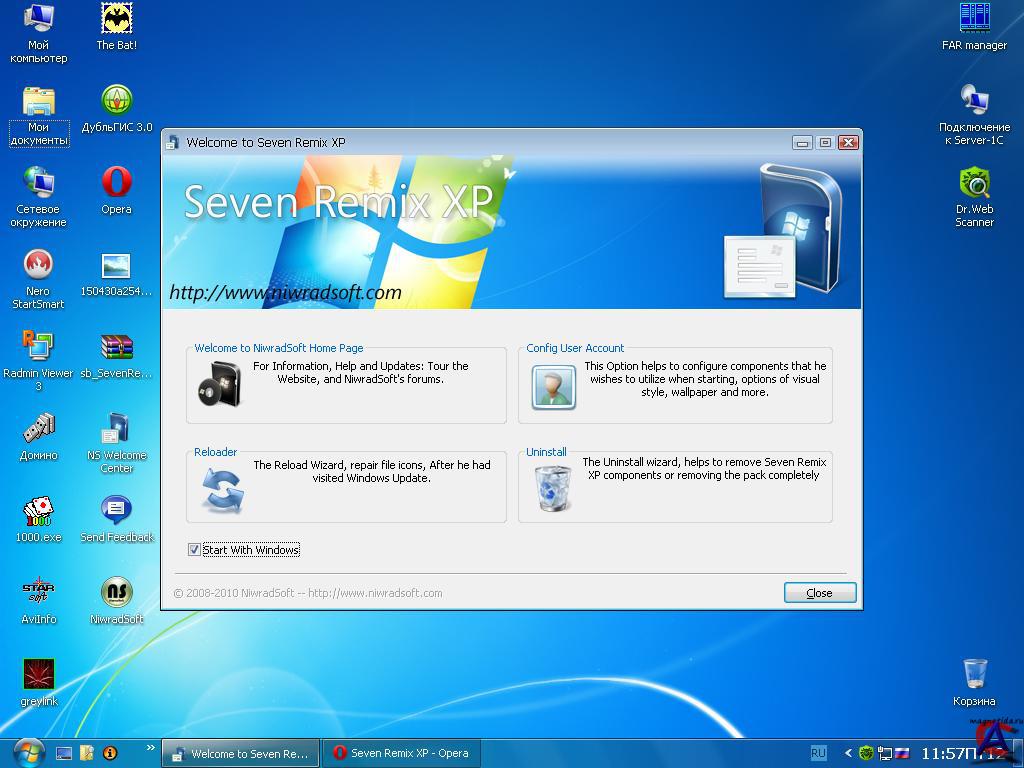This screenshot has height=768, width=1024.
Task: Click the NiwradSoft Home Page box icon
Action: pos(219,384)
